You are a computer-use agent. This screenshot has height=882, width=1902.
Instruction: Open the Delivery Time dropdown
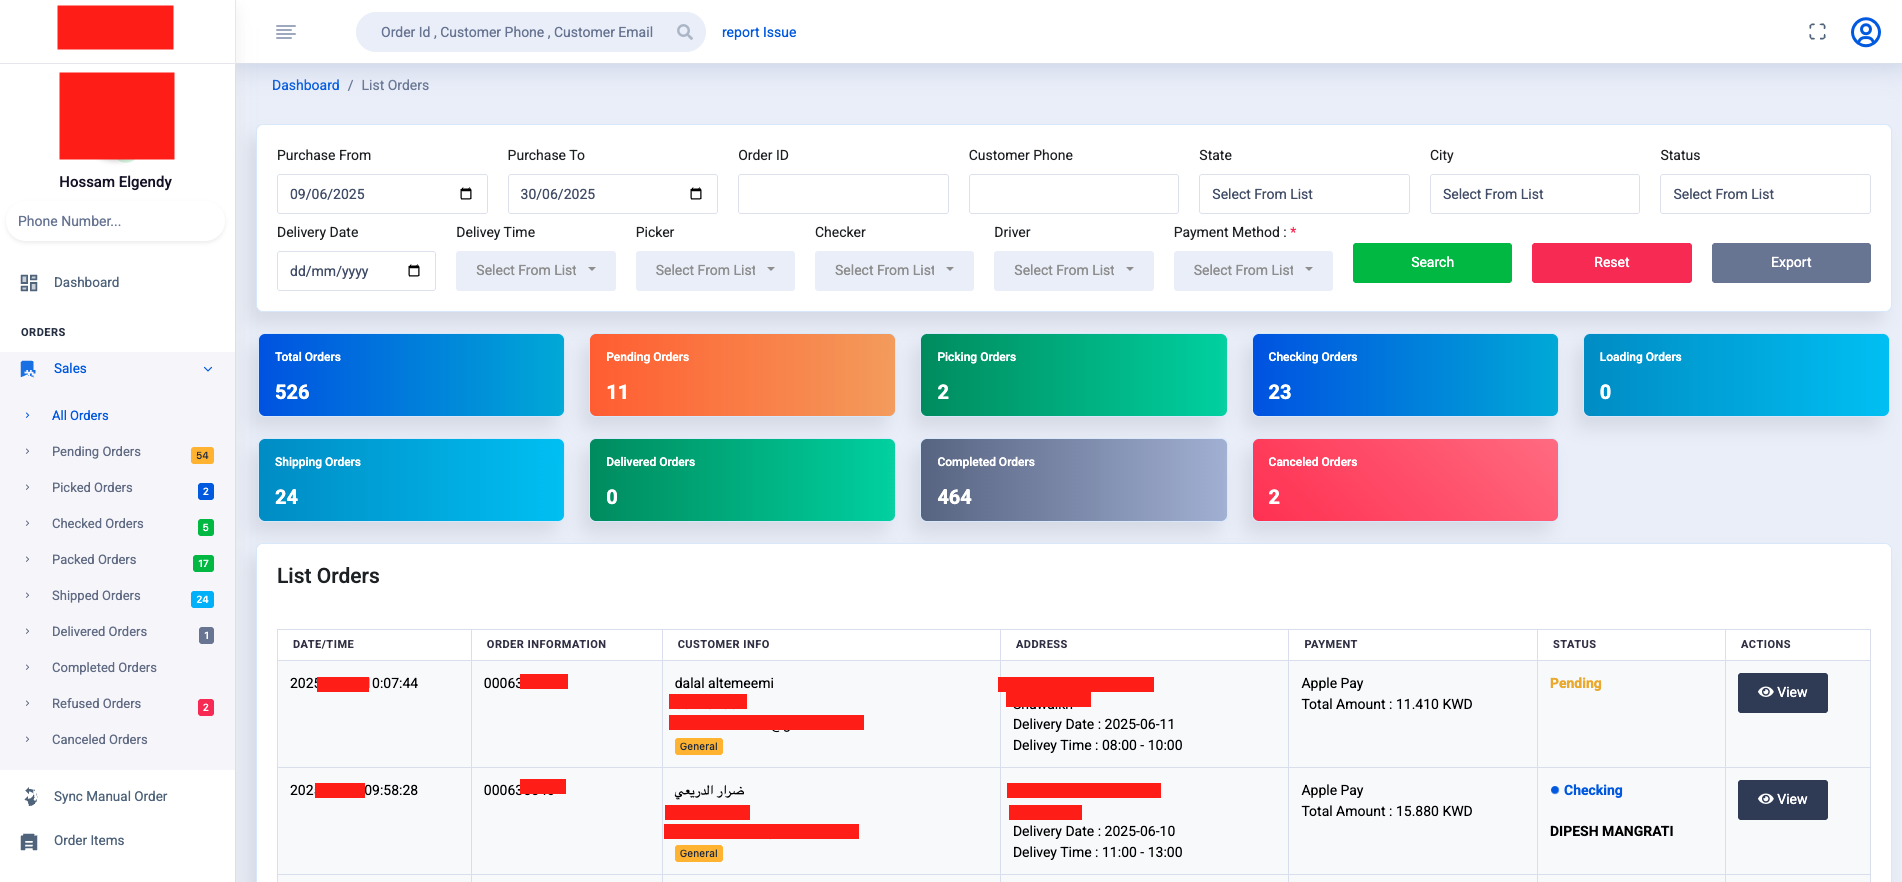tap(535, 271)
